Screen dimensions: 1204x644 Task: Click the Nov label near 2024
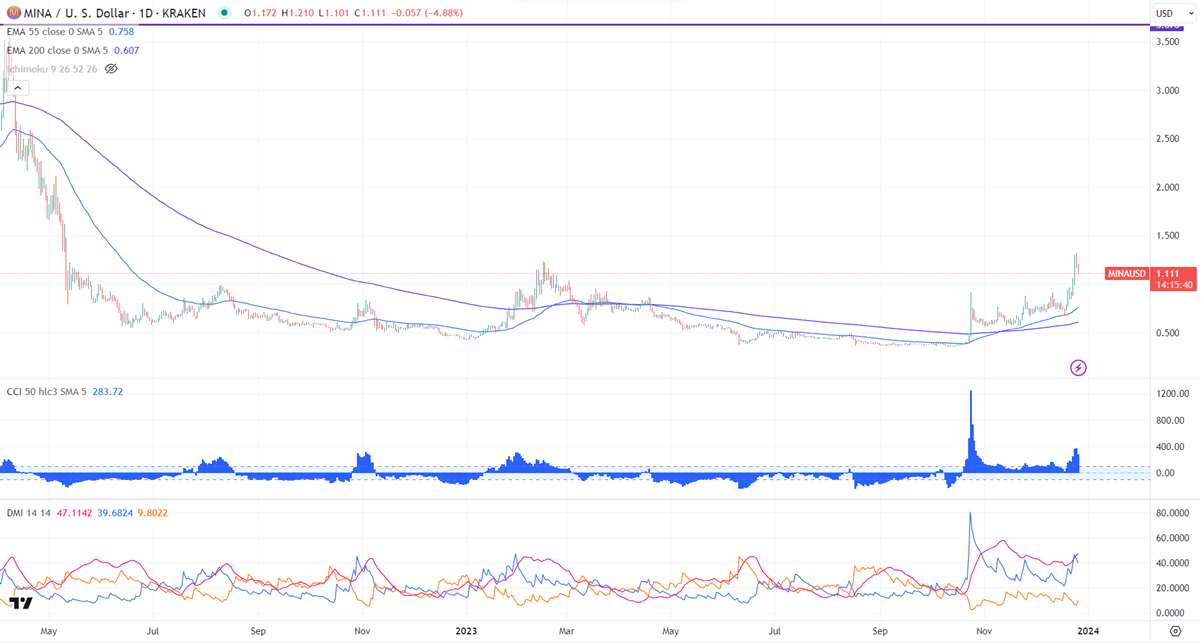985,631
